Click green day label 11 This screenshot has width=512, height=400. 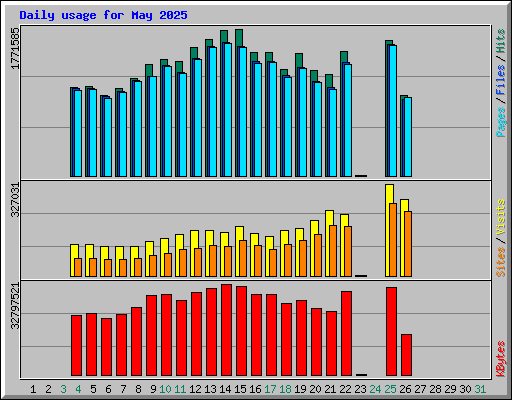click(180, 389)
